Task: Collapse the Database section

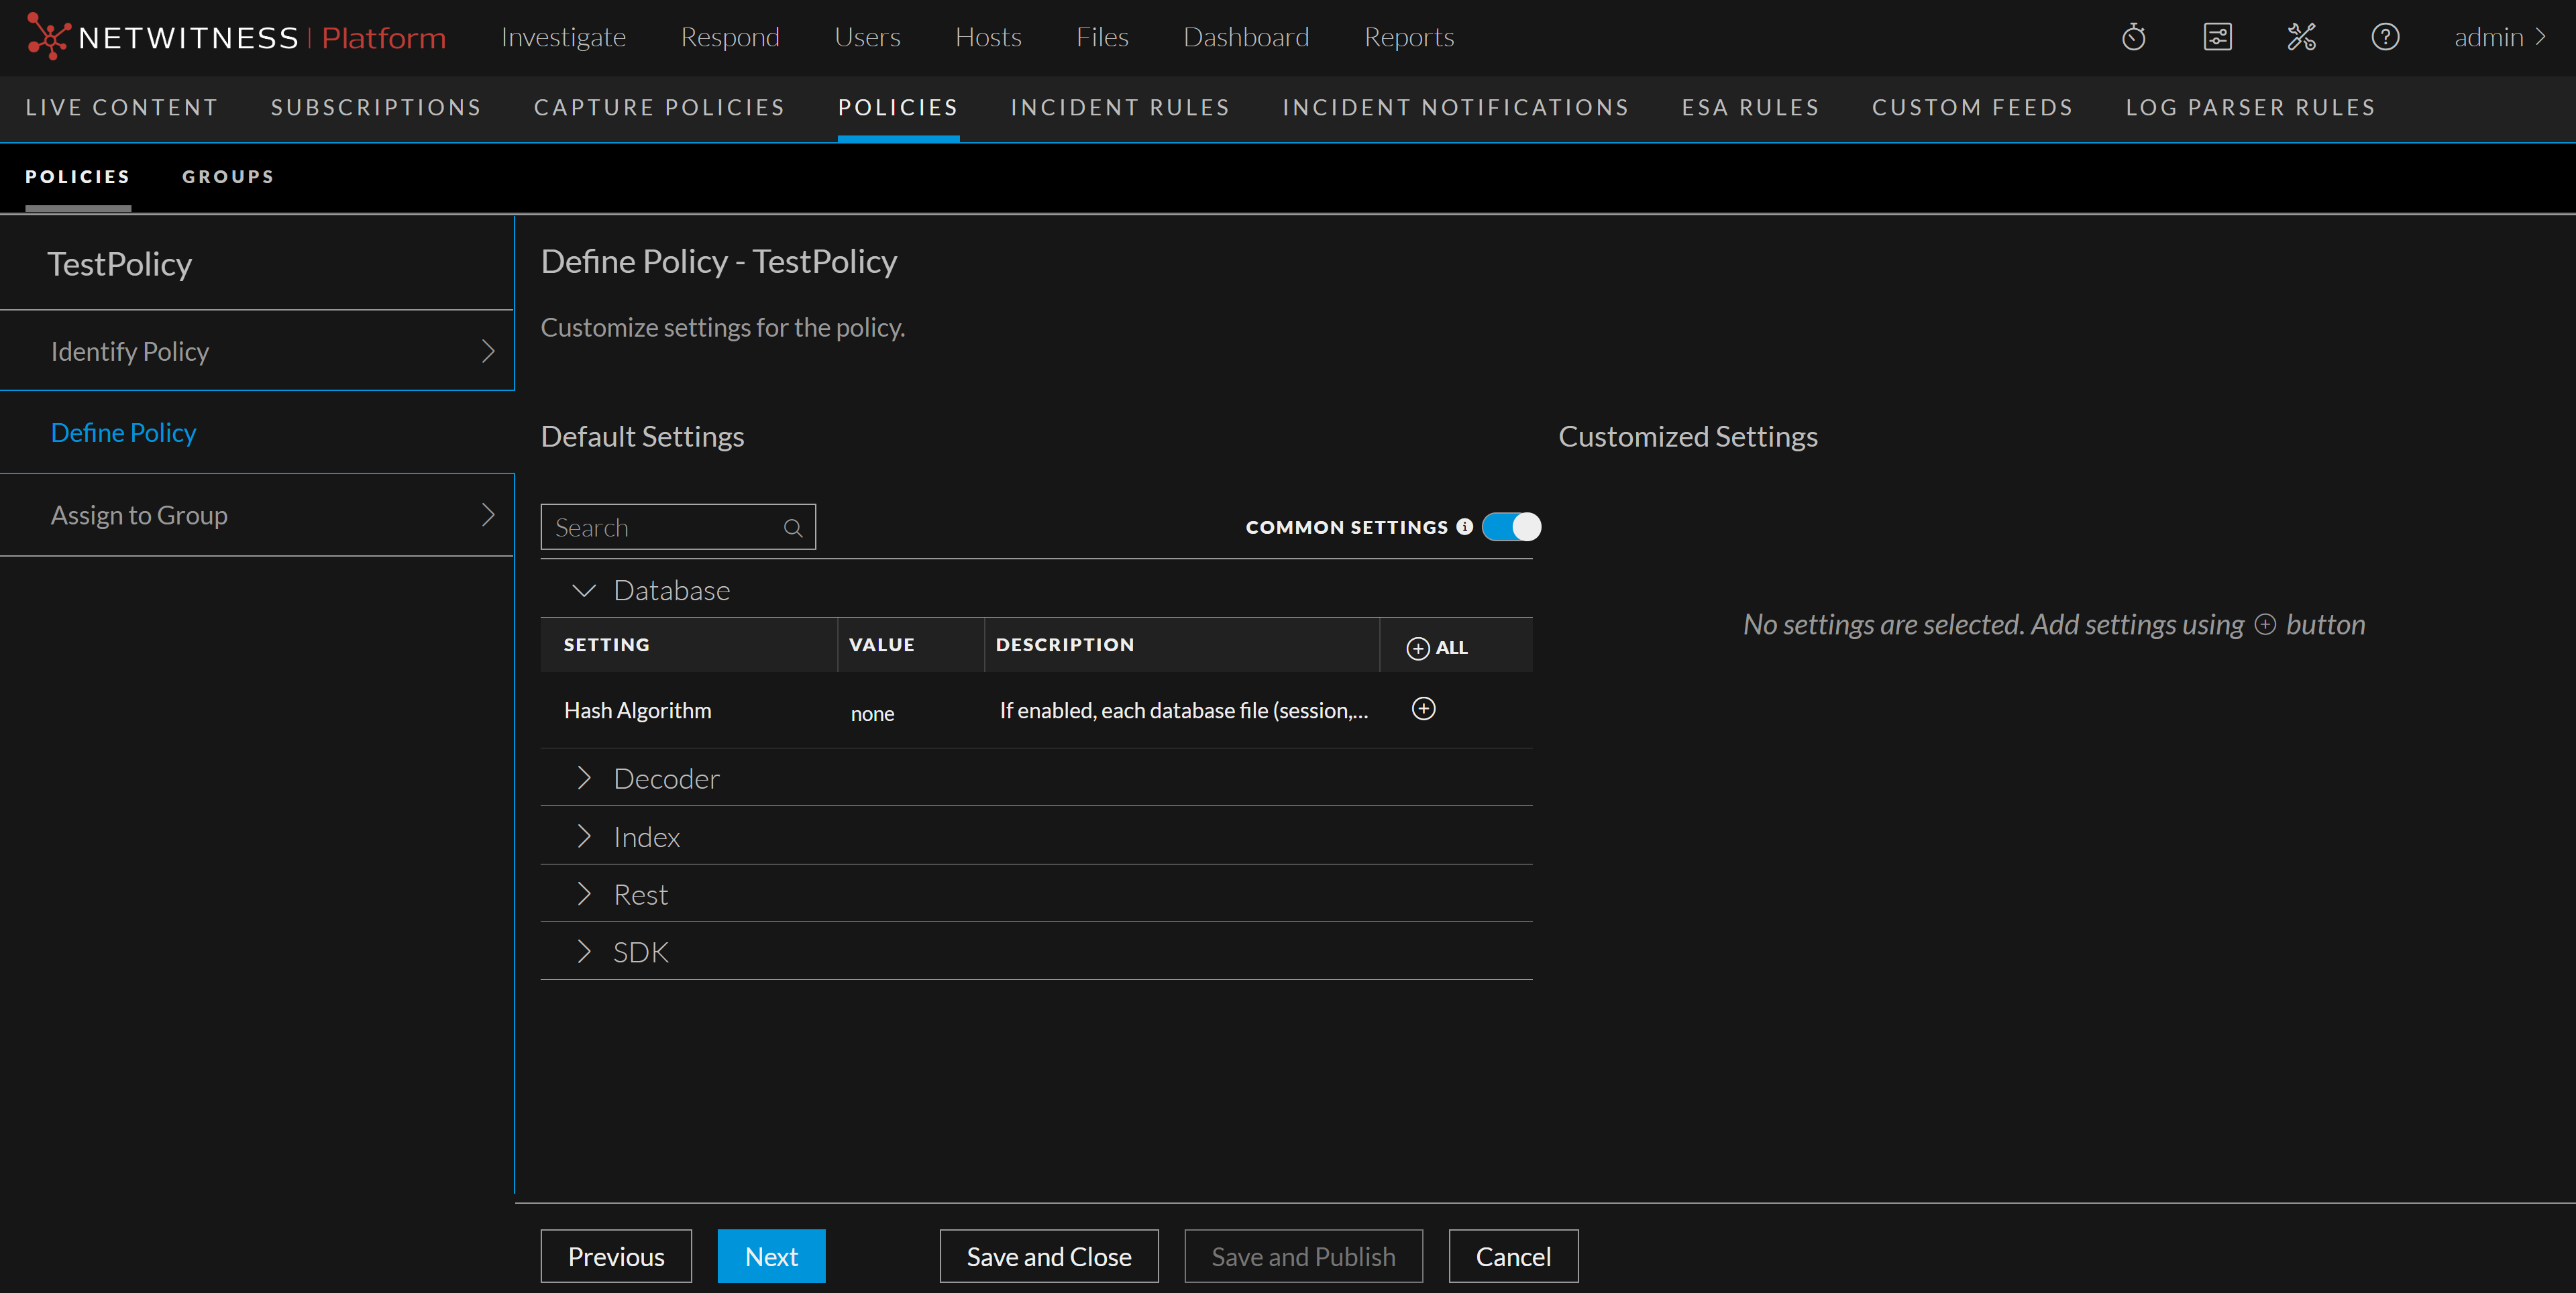Action: coord(584,590)
